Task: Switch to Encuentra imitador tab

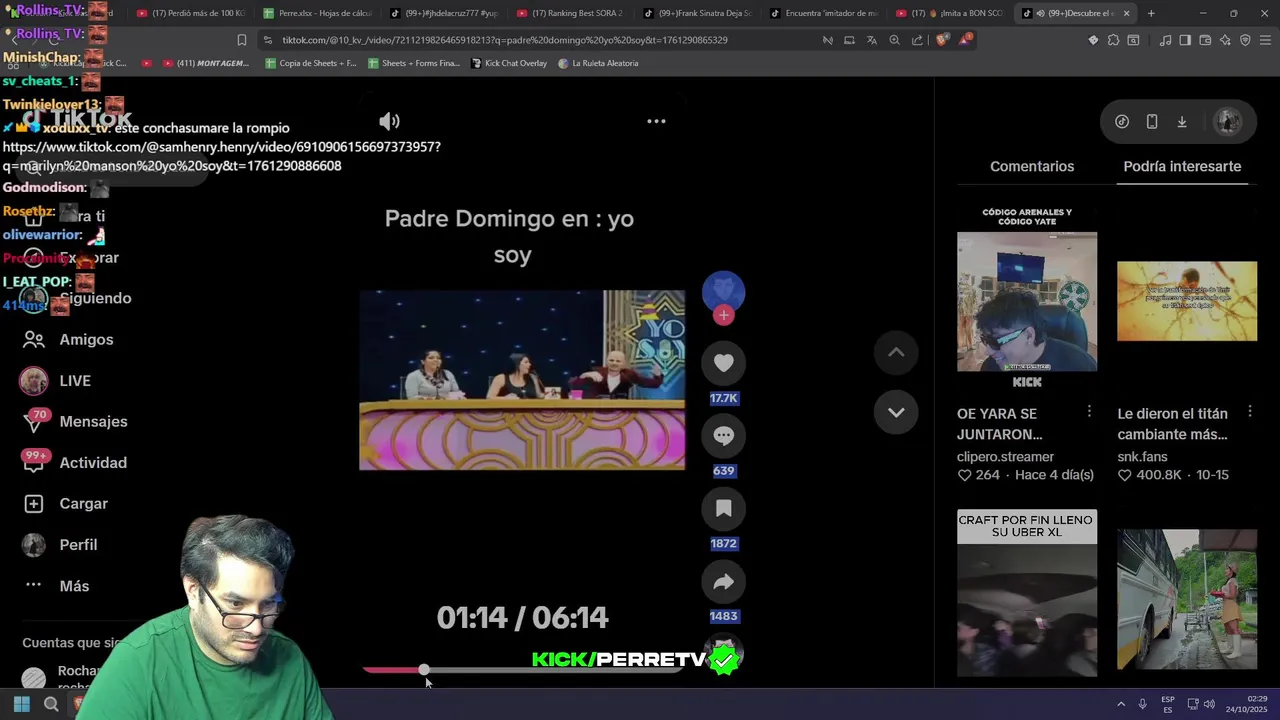Action: pyautogui.click(x=823, y=13)
